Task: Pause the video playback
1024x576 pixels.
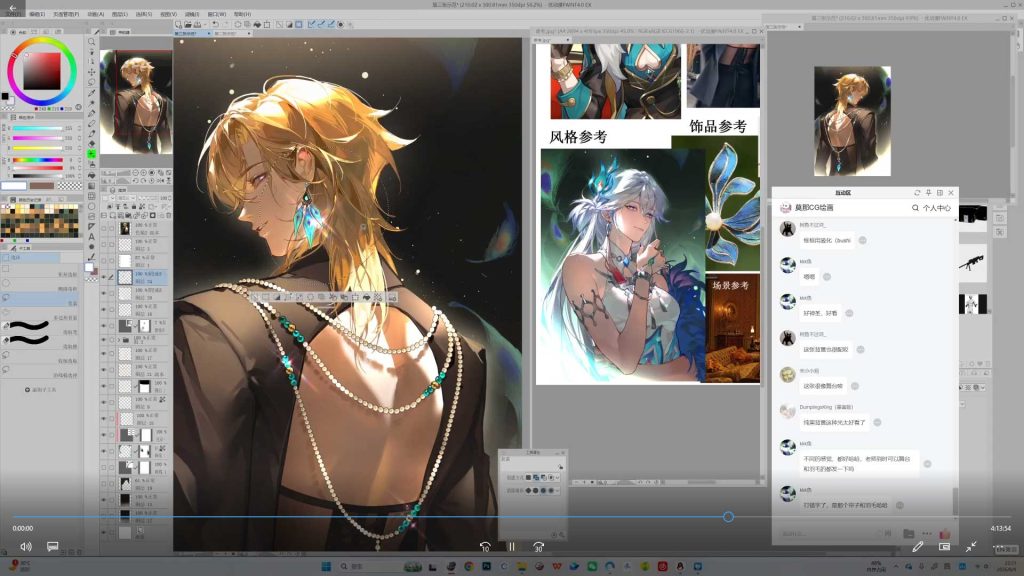Action: pyautogui.click(x=512, y=547)
